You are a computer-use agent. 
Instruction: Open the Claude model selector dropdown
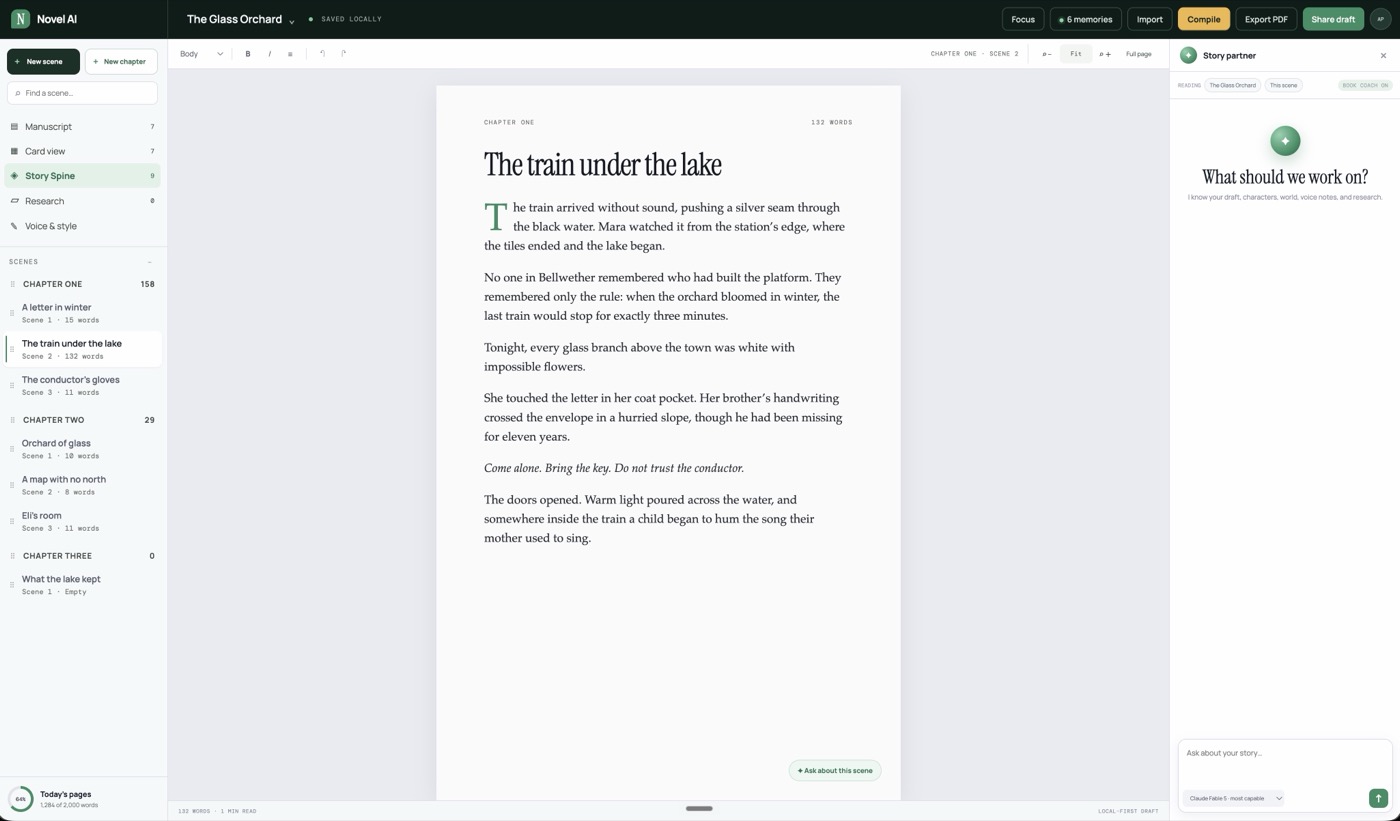point(1235,798)
